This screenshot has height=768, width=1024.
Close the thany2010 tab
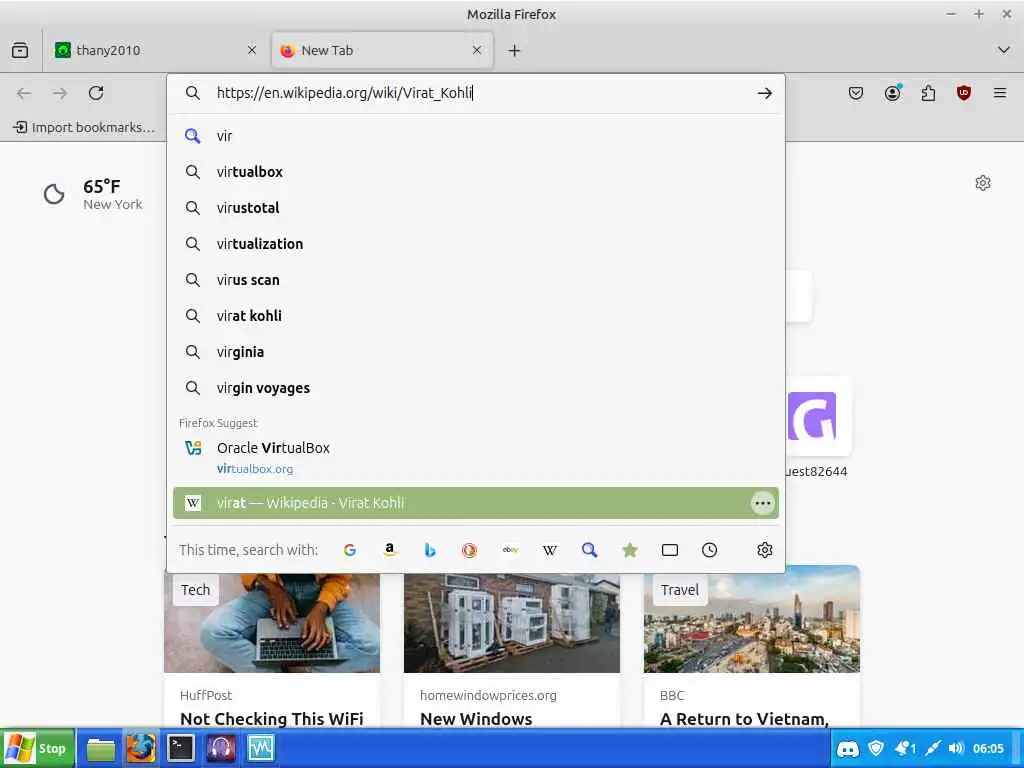(x=251, y=50)
